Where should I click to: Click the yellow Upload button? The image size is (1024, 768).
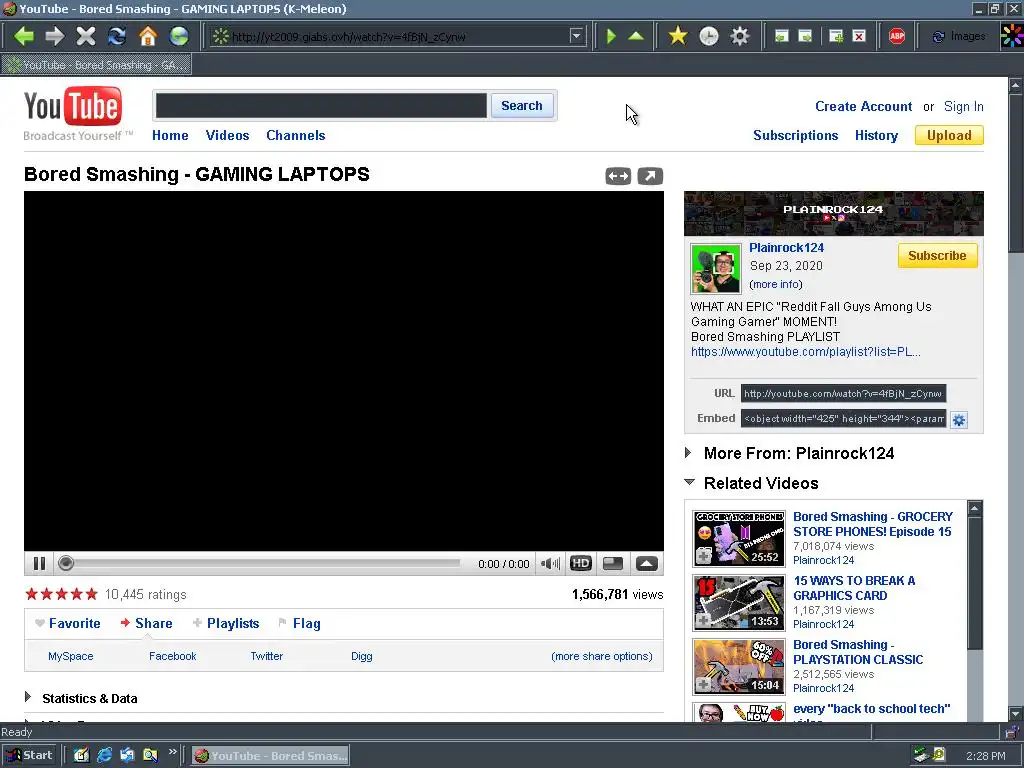[949, 135]
